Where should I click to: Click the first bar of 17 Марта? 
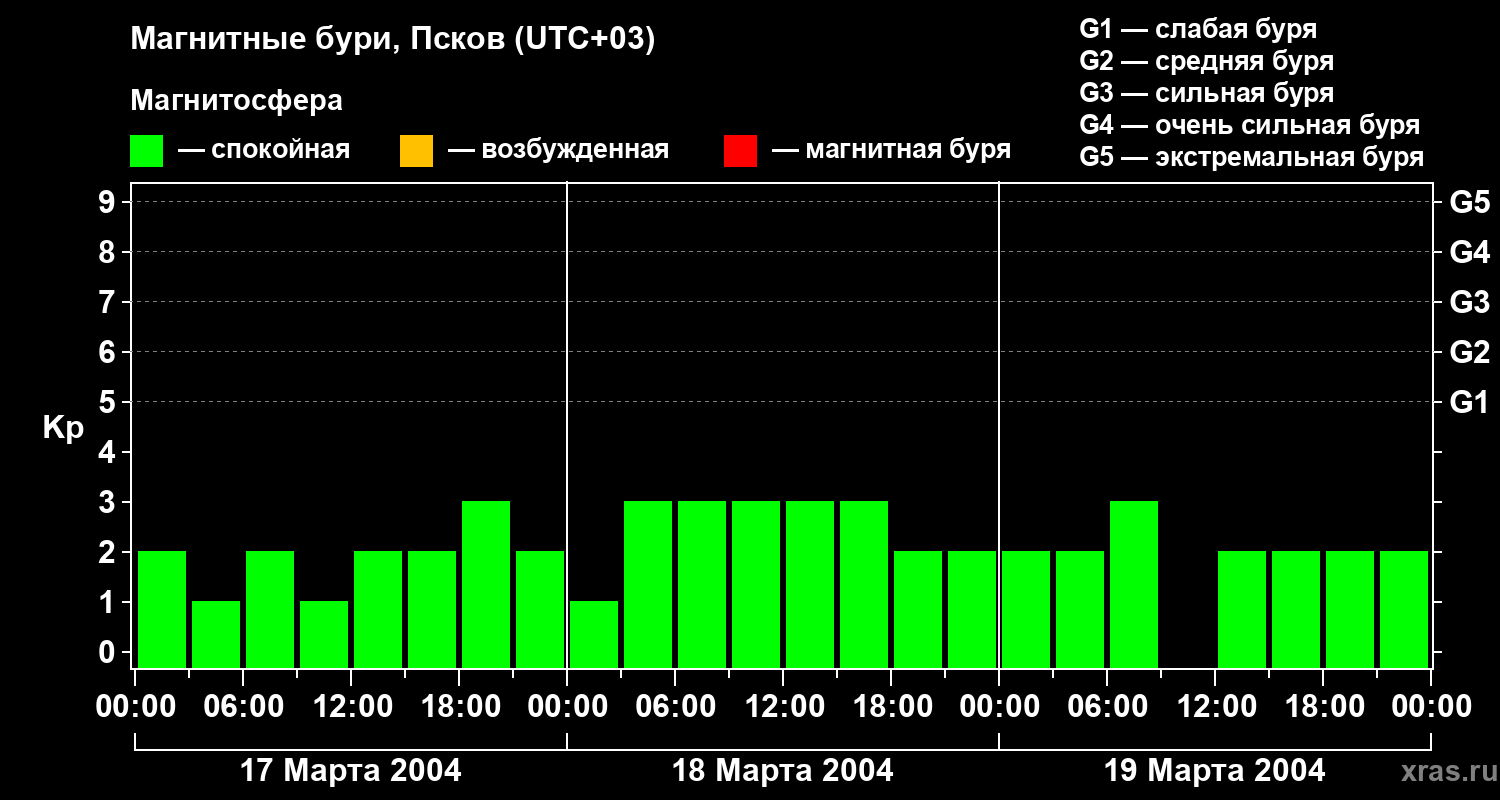[162, 609]
